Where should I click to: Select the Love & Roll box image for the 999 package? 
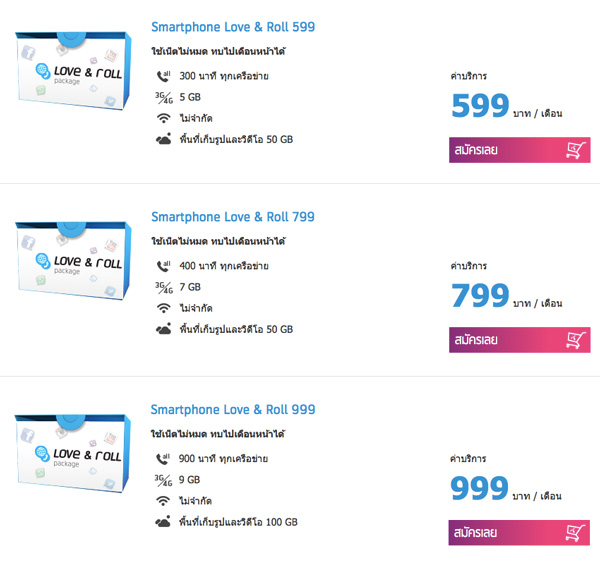(72, 453)
